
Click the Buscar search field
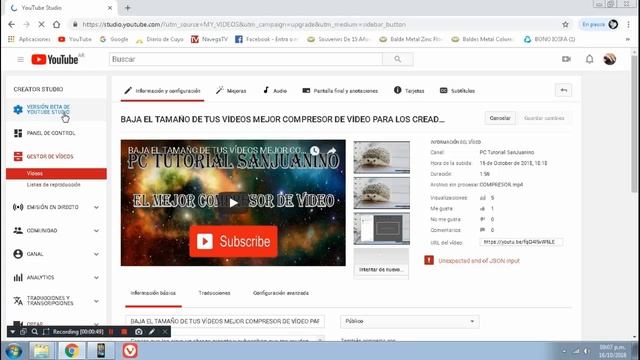(246, 59)
